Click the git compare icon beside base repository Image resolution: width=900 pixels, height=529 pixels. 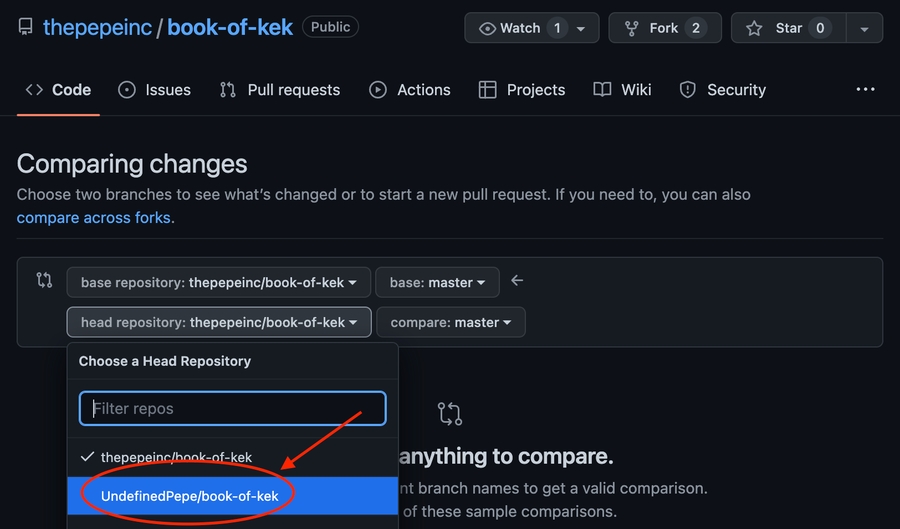(44, 281)
